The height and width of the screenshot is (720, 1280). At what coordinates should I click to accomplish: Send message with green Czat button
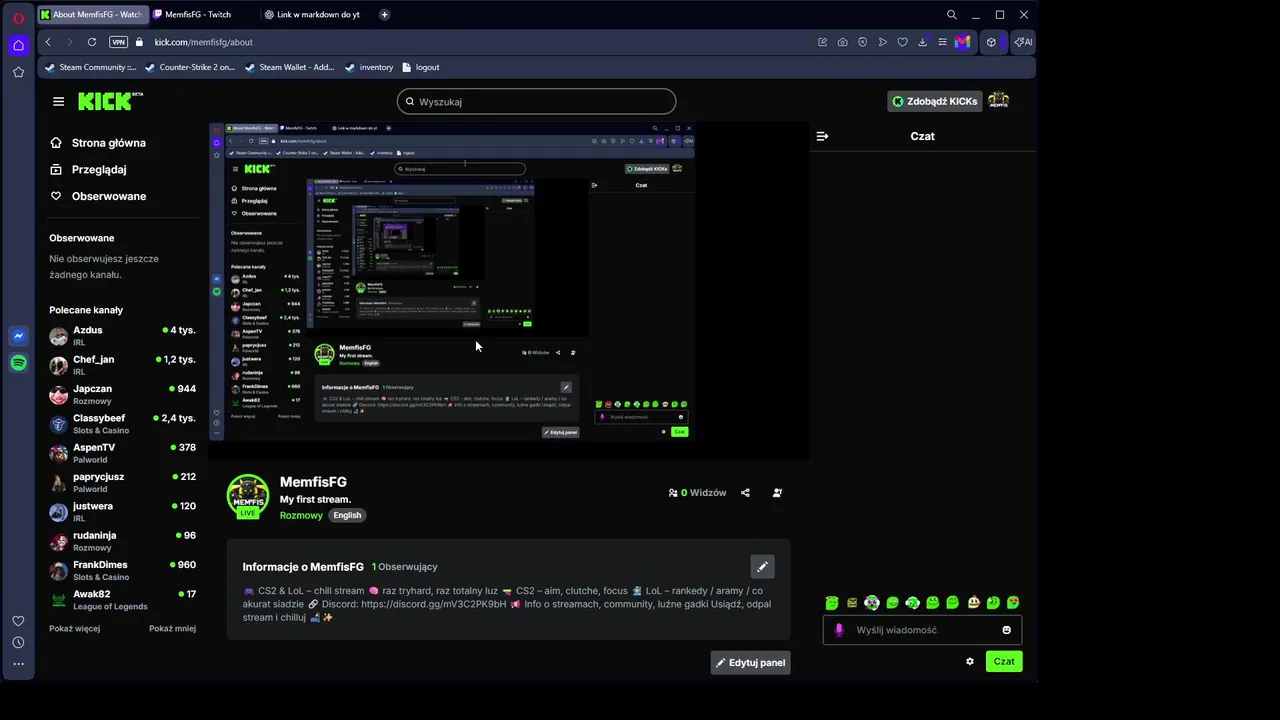[x=1004, y=661]
